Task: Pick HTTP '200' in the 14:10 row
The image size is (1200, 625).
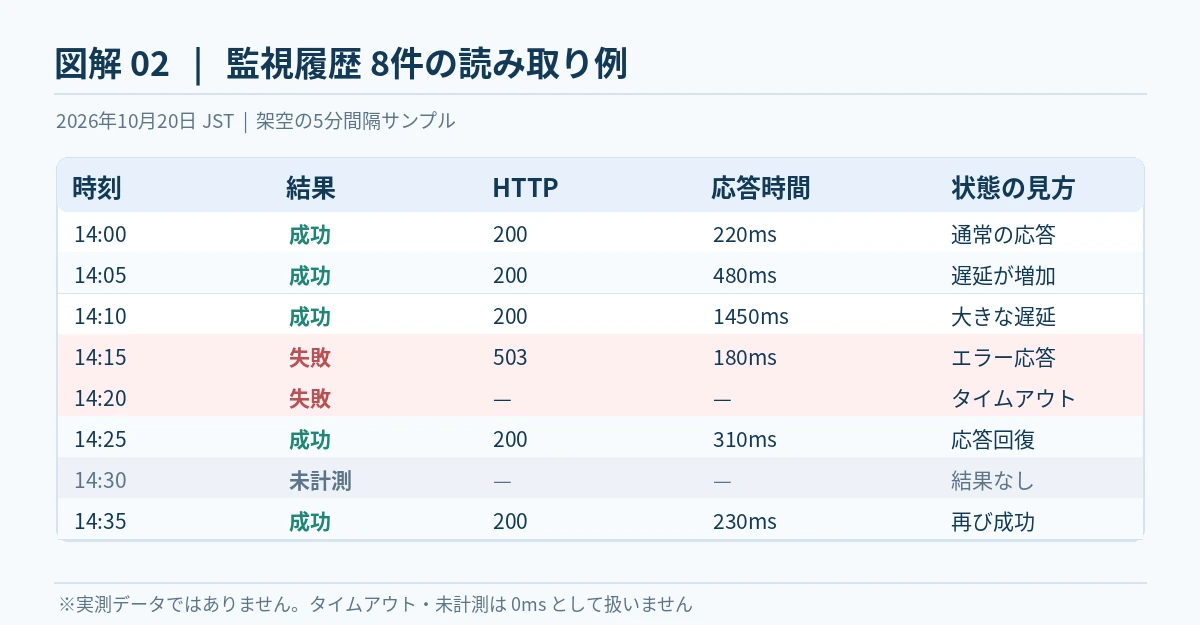Action: [x=510, y=317]
